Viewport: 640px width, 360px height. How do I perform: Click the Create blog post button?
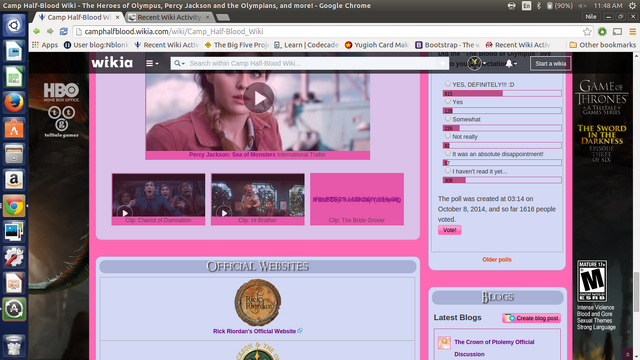click(x=531, y=318)
